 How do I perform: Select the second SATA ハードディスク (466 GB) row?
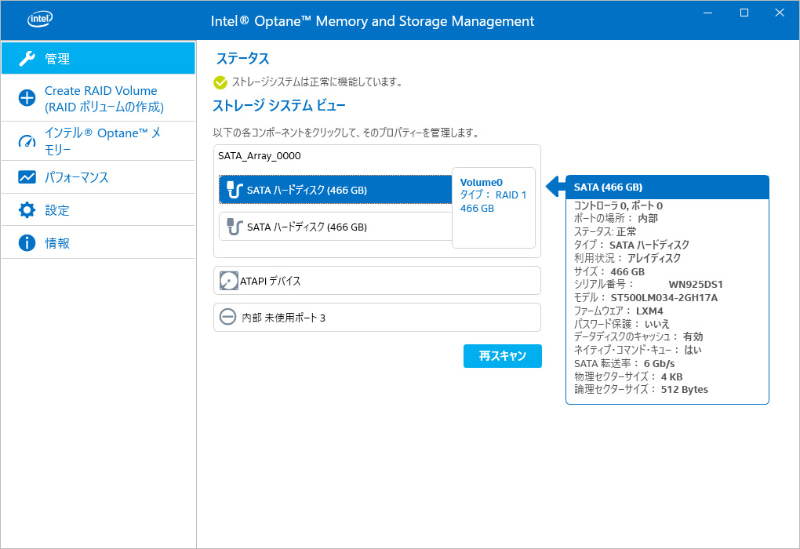pos(336,227)
